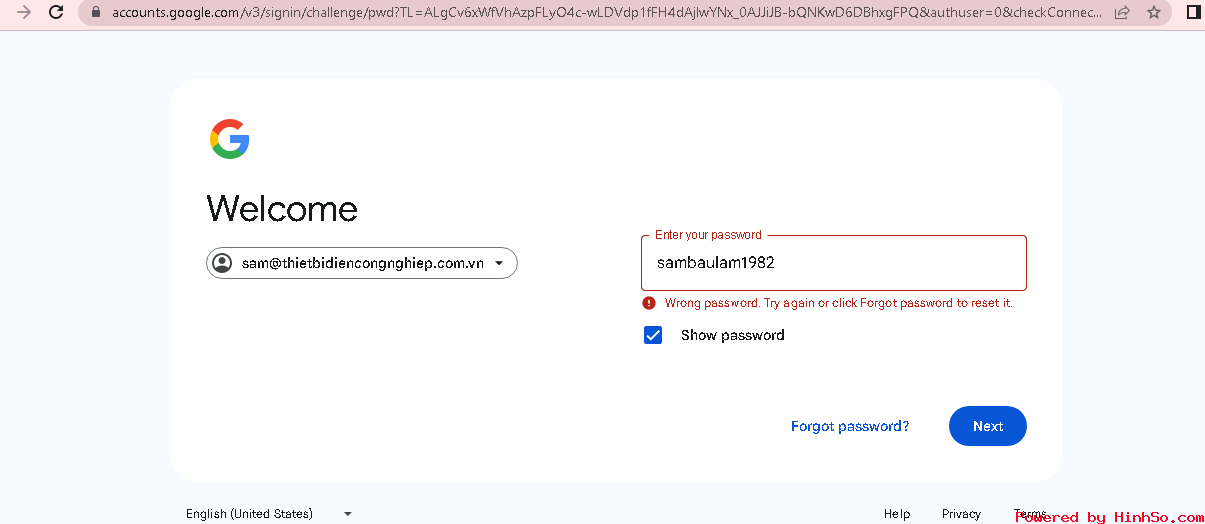Reload the current page
Screen dimensions: 1205x524
pos(56,13)
